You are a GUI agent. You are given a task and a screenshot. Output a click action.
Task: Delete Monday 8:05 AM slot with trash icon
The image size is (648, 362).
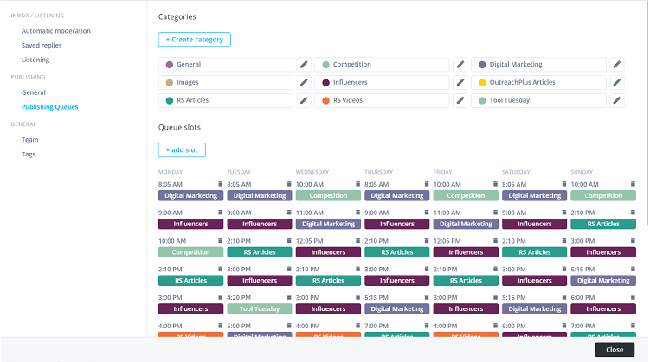pos(220,184)
